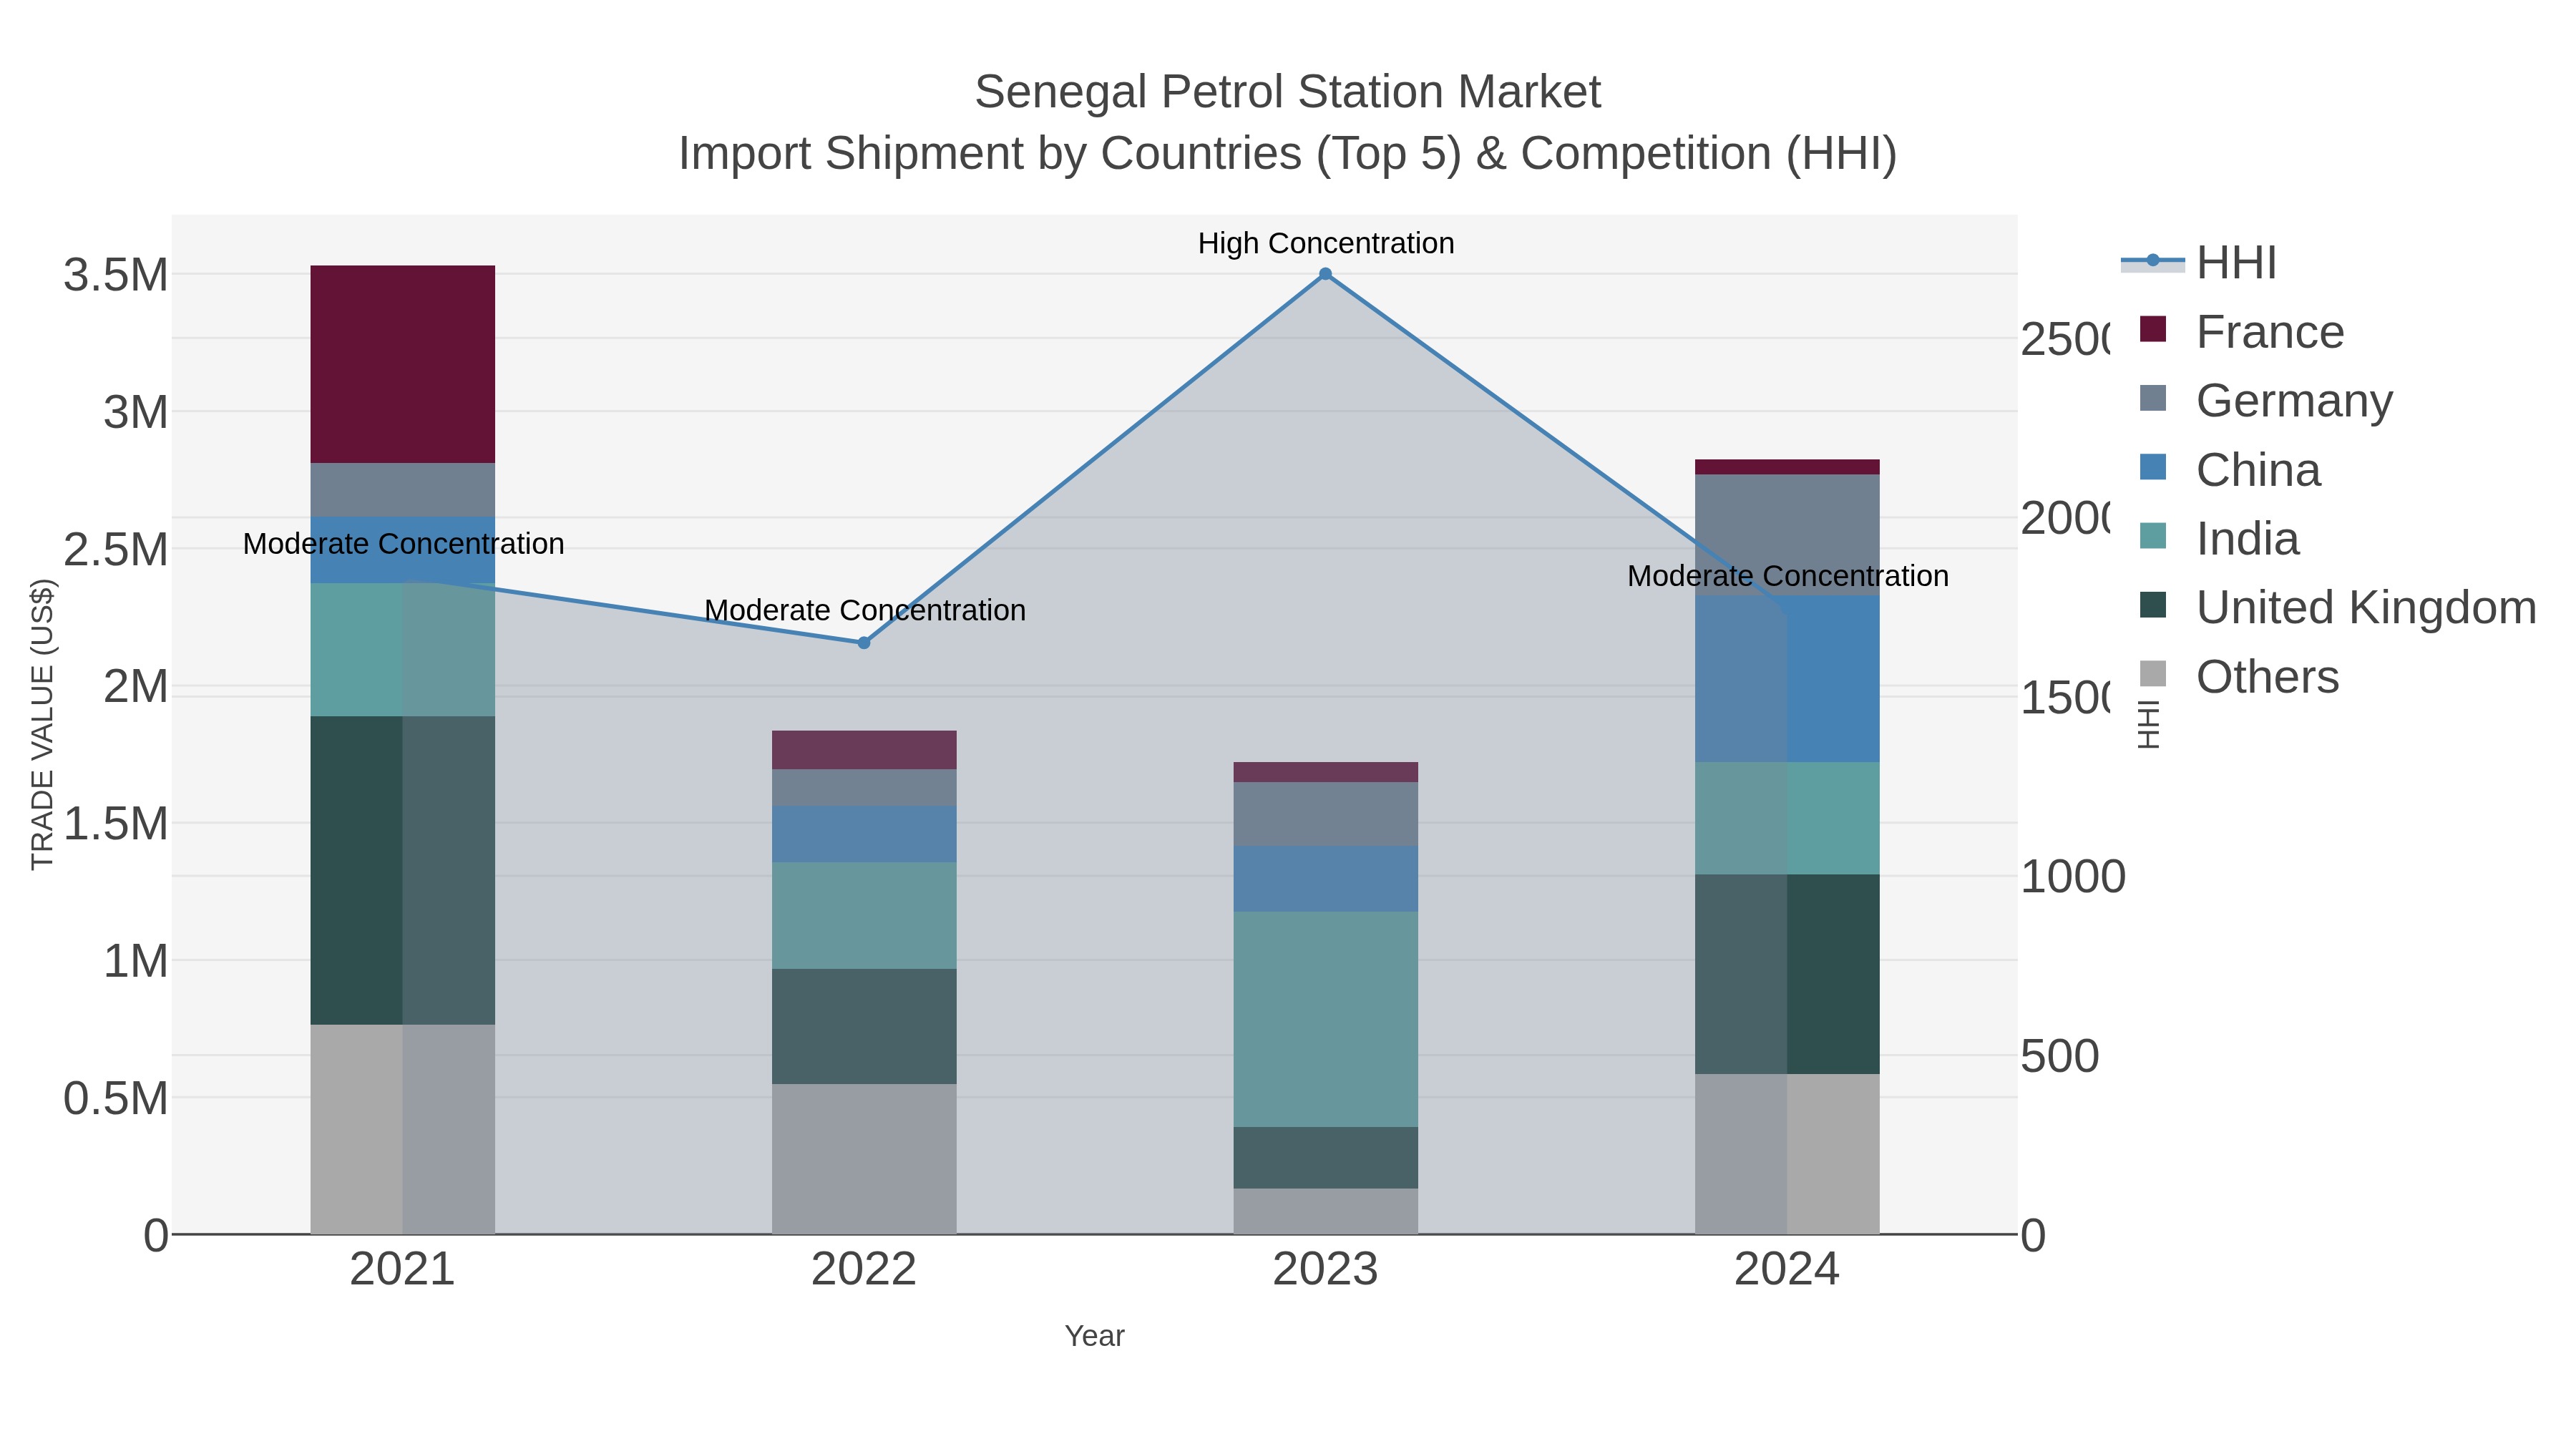Image resolution: width=2576 pixels, height=1449 pixels.
Task: Select the India segment of 2023 bar
Action: (x=1325, y=1019)
